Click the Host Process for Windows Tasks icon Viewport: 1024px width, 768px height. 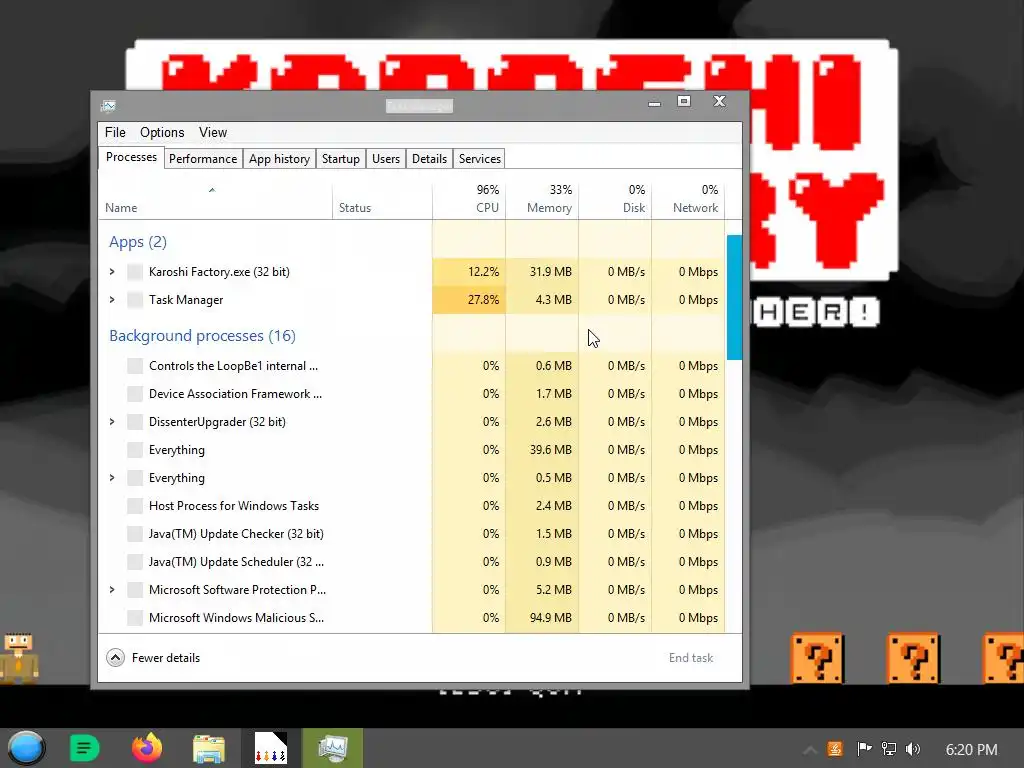click(x=135, y=506)
